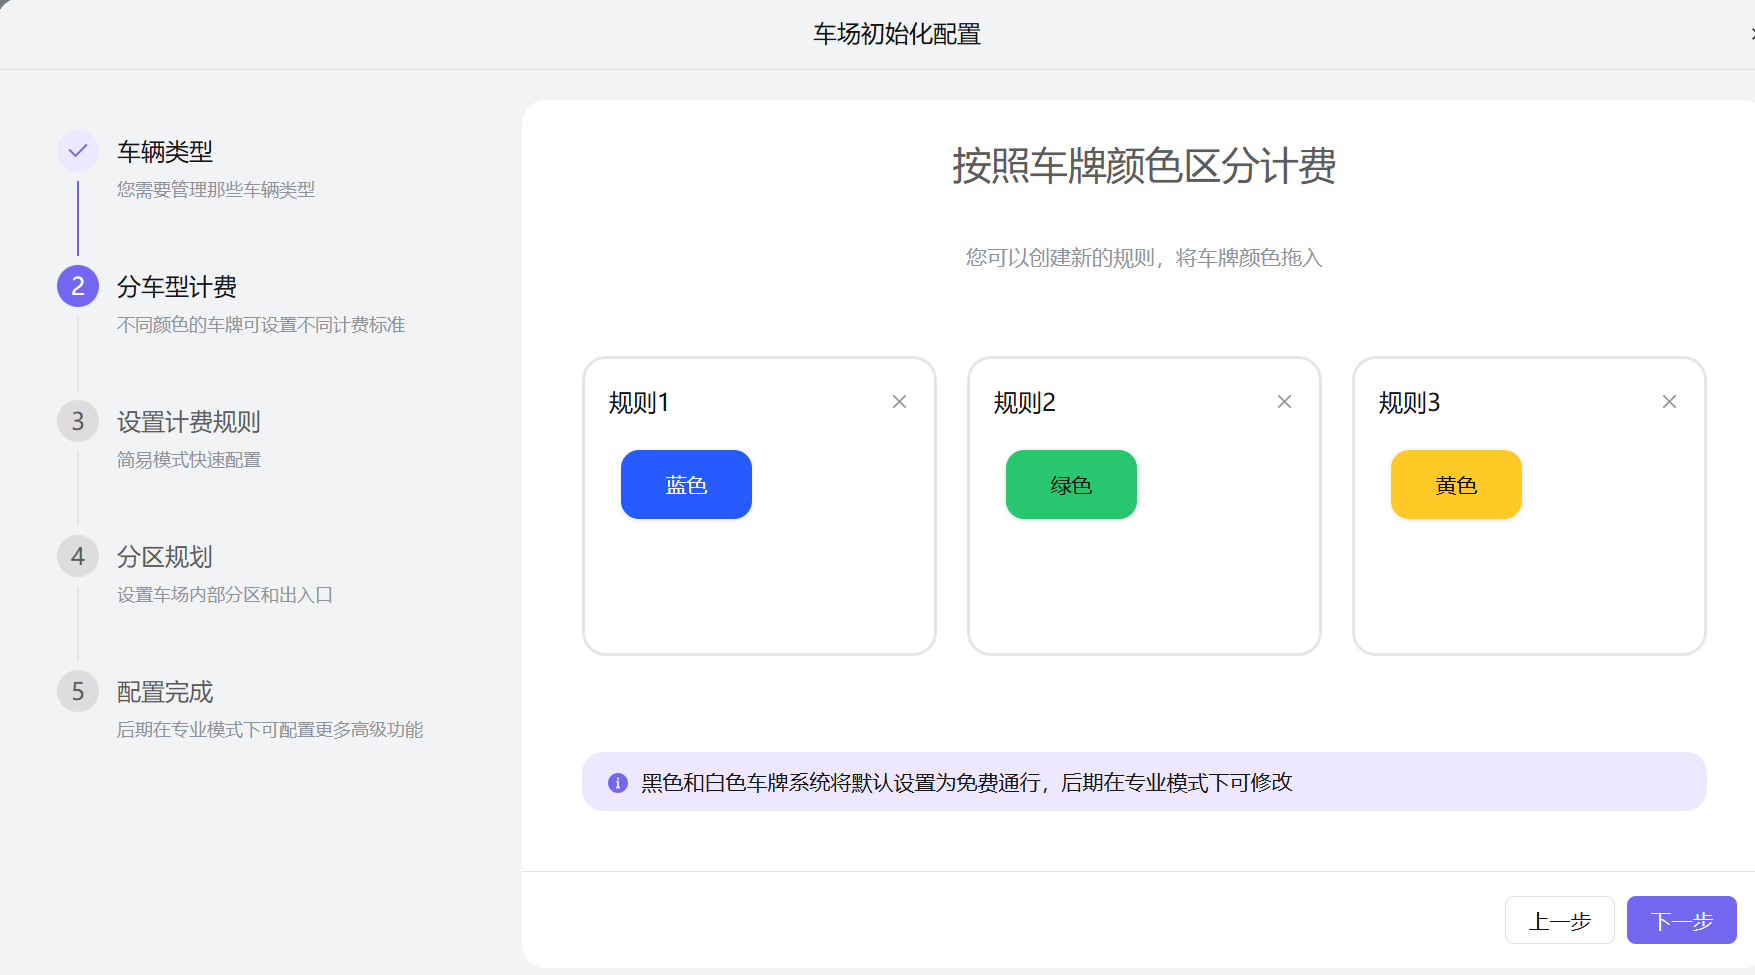
Task: Click the 下一步 button
Action: [1681, 920]
